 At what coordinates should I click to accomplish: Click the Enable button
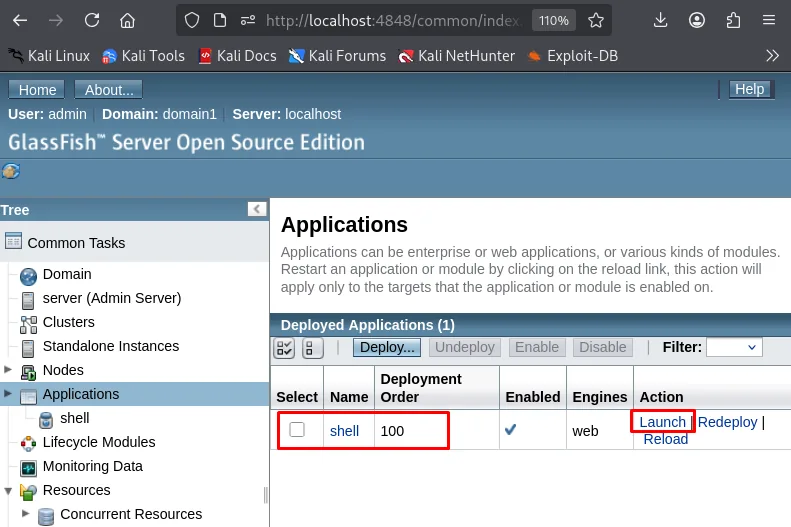click(x=537, y=347)
